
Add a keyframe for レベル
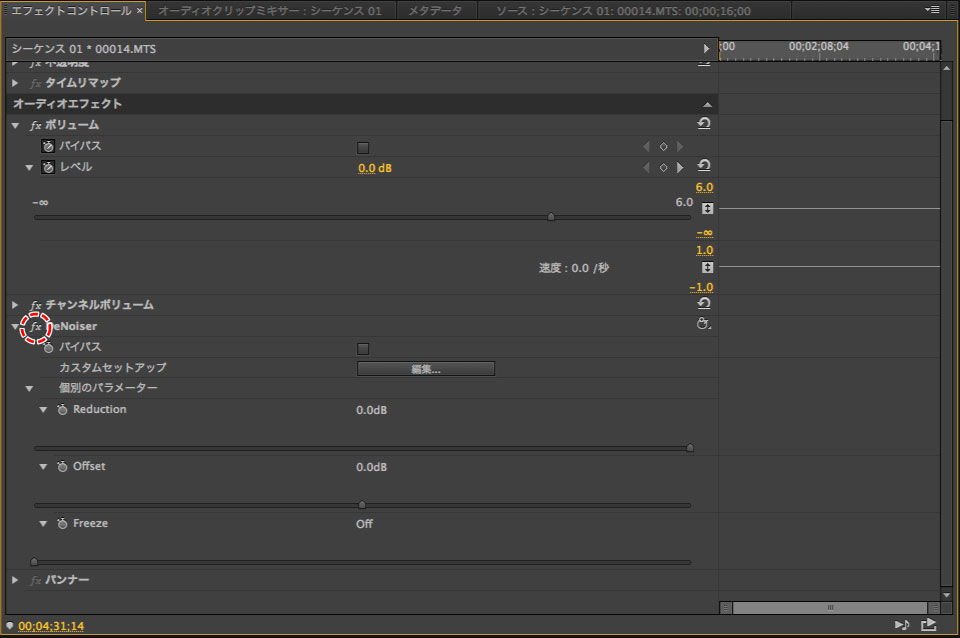pos(663,168)
